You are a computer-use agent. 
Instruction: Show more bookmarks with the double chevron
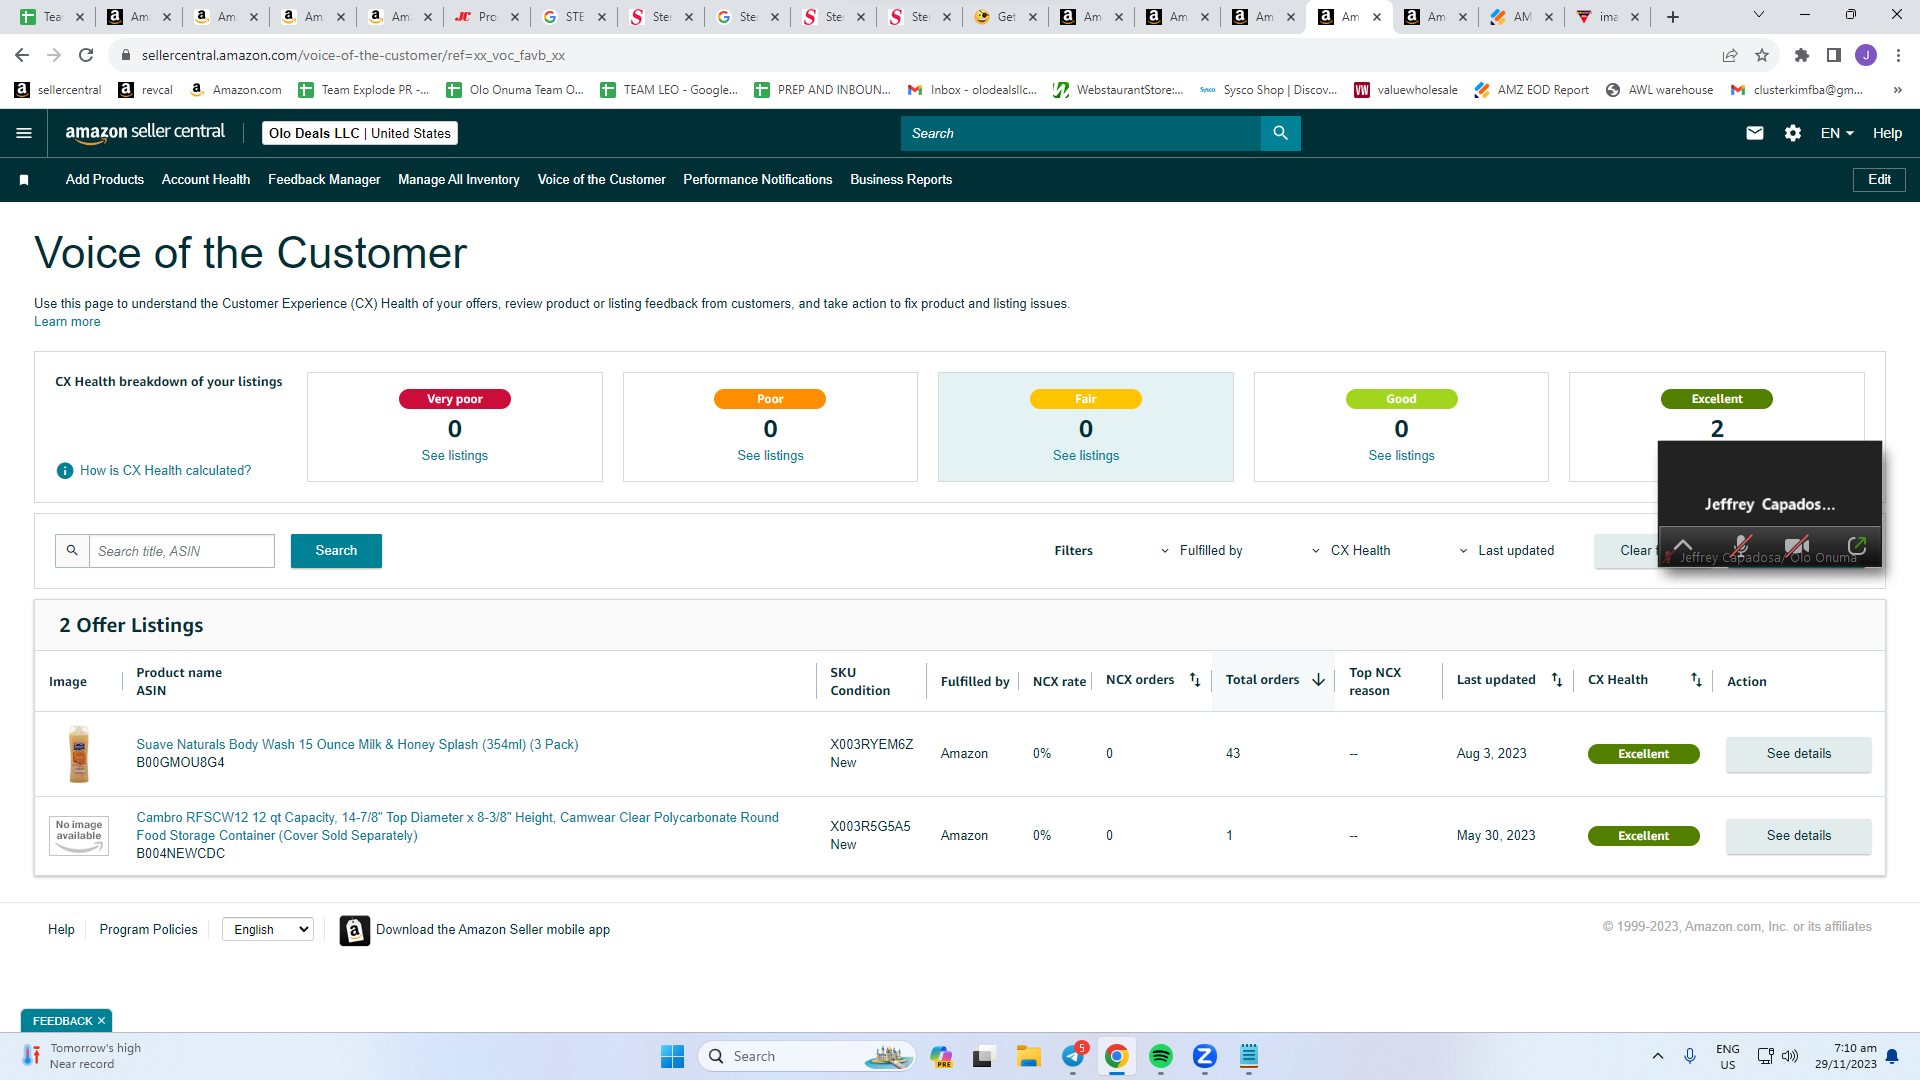1897,90
